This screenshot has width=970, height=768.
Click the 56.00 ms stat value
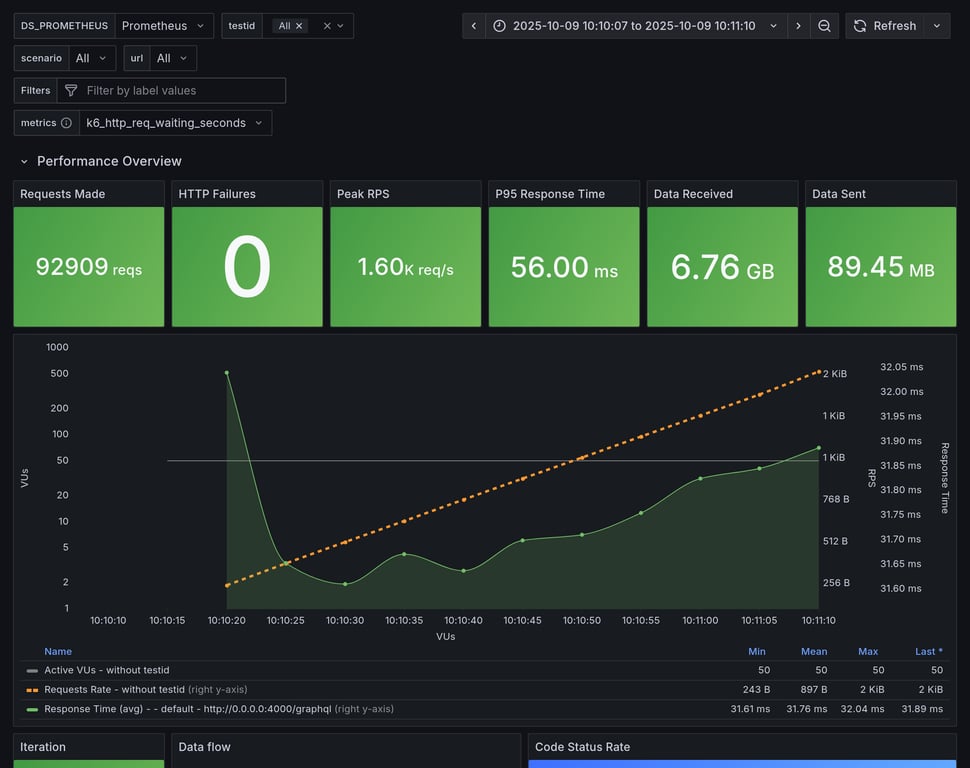pos(564,267)
